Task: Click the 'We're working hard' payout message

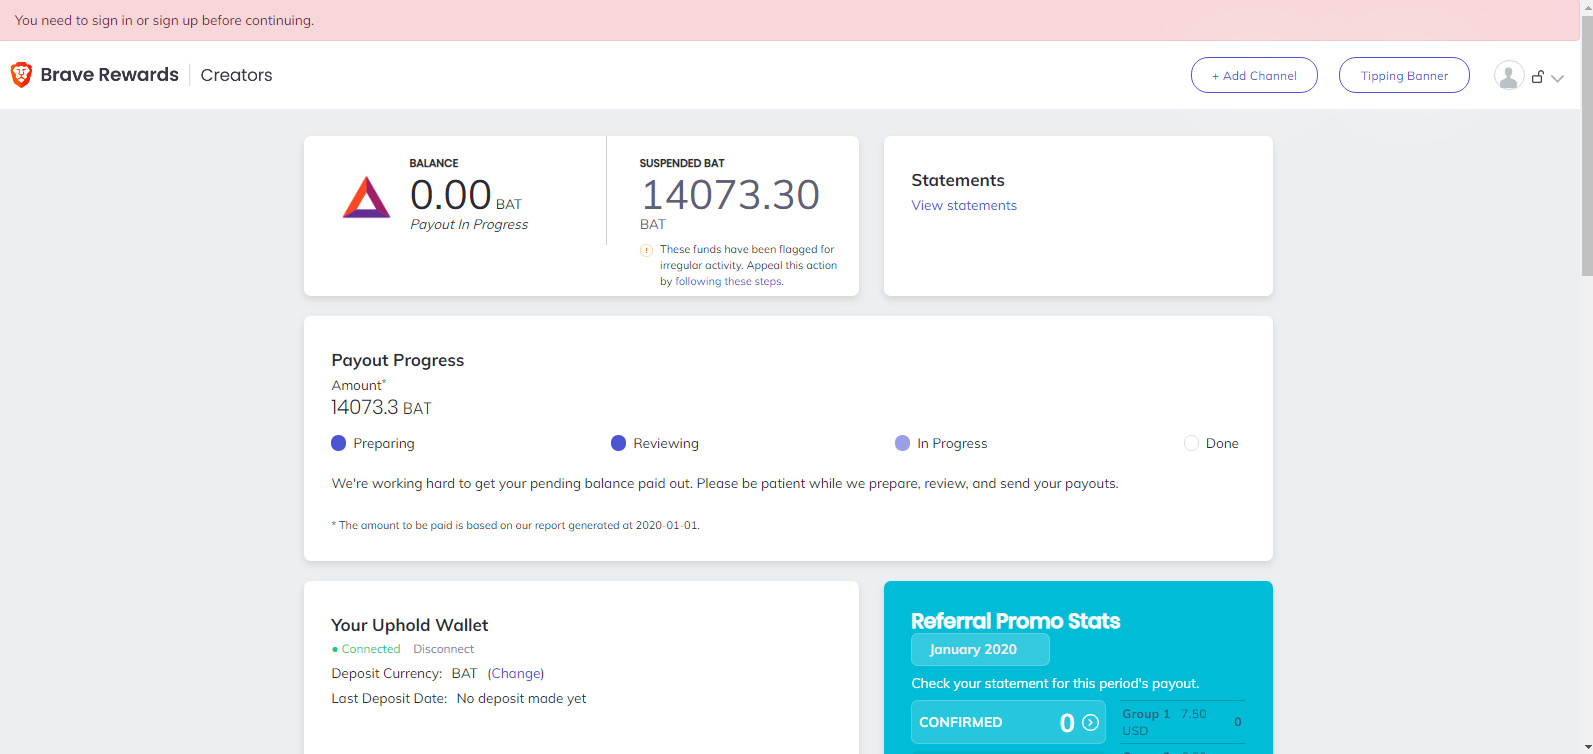Action: [x=725, y=484]
